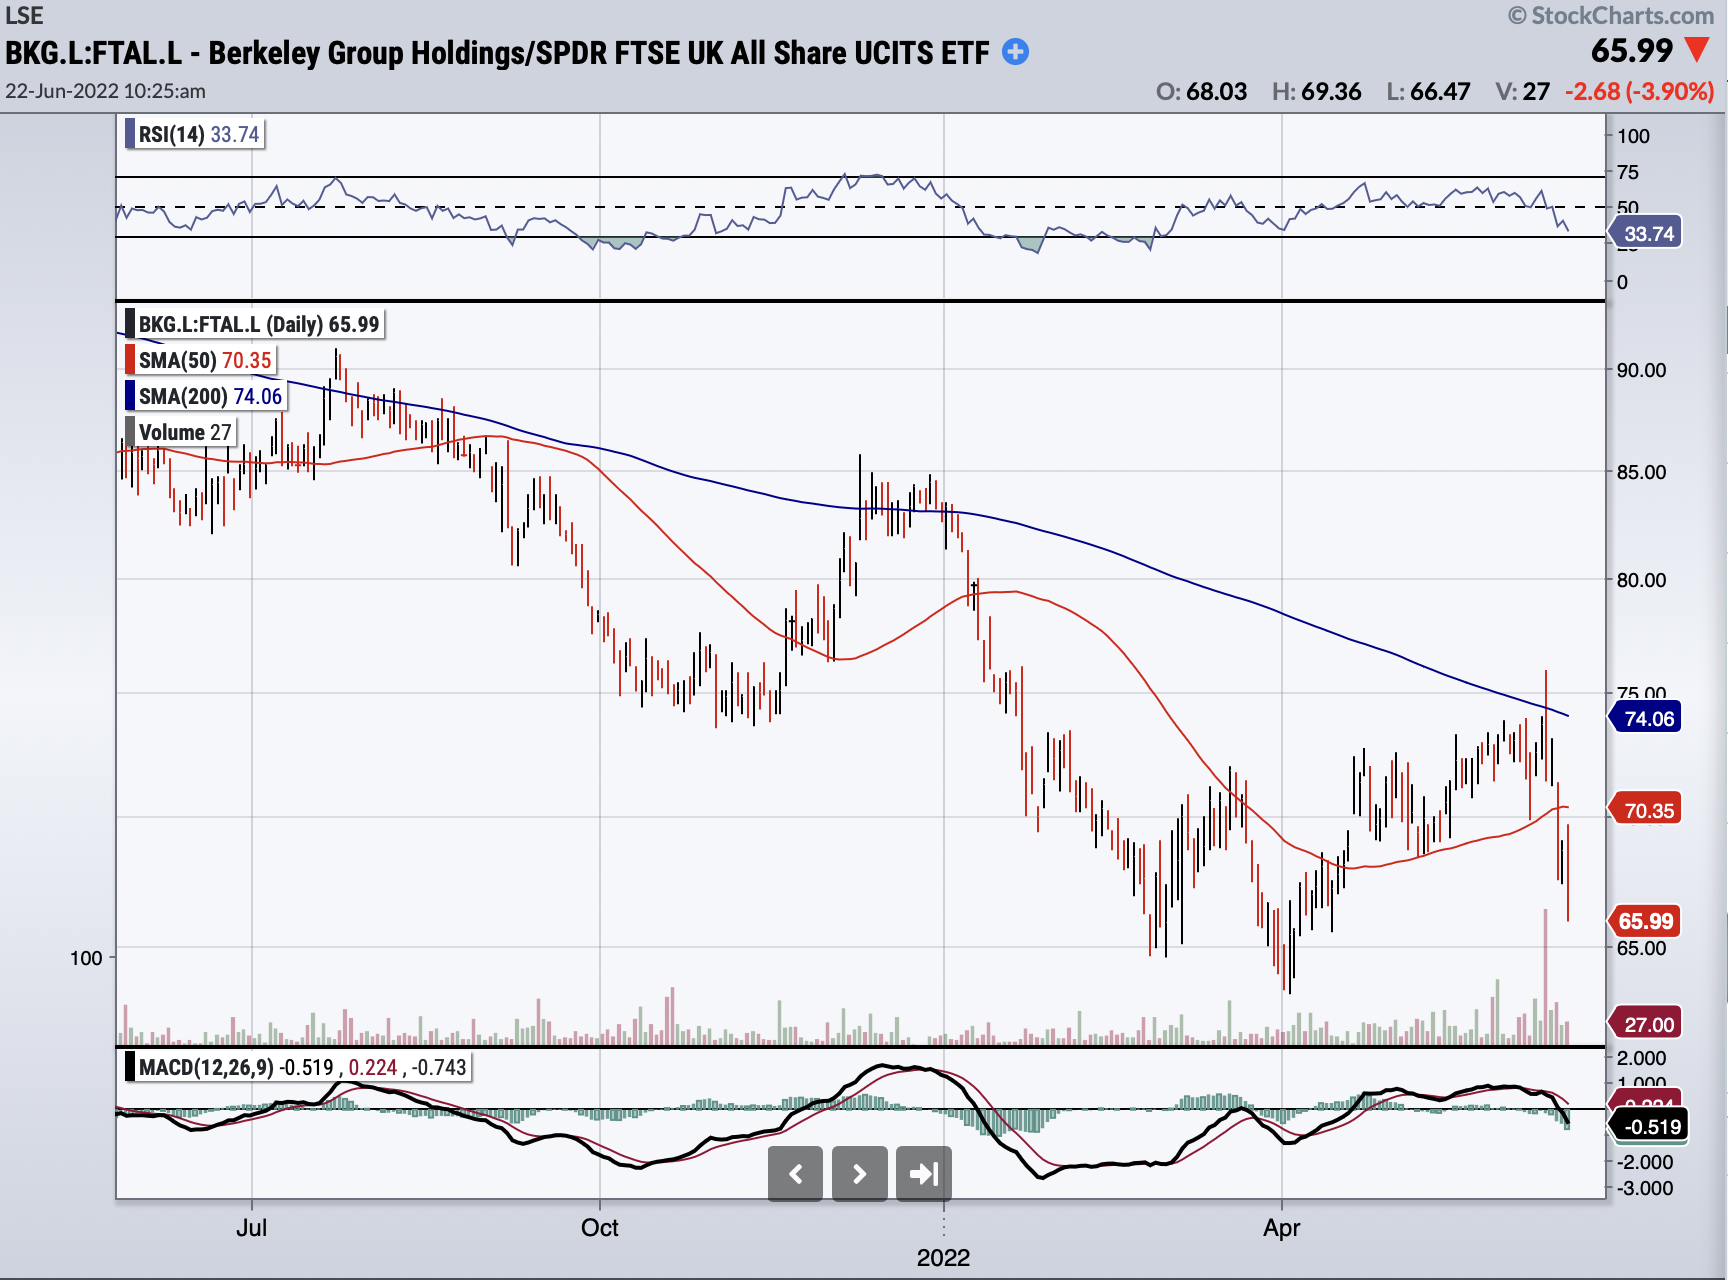Click the StockCharts.com copyright text

pyautogui.click(x=1611, y=15)
